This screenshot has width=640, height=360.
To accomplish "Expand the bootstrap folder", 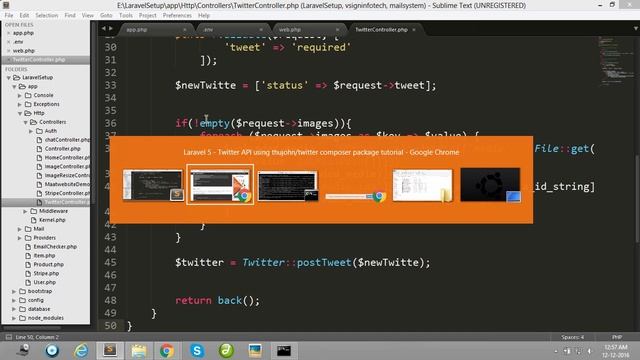I will pyautogui.click(x=14, y=291).
